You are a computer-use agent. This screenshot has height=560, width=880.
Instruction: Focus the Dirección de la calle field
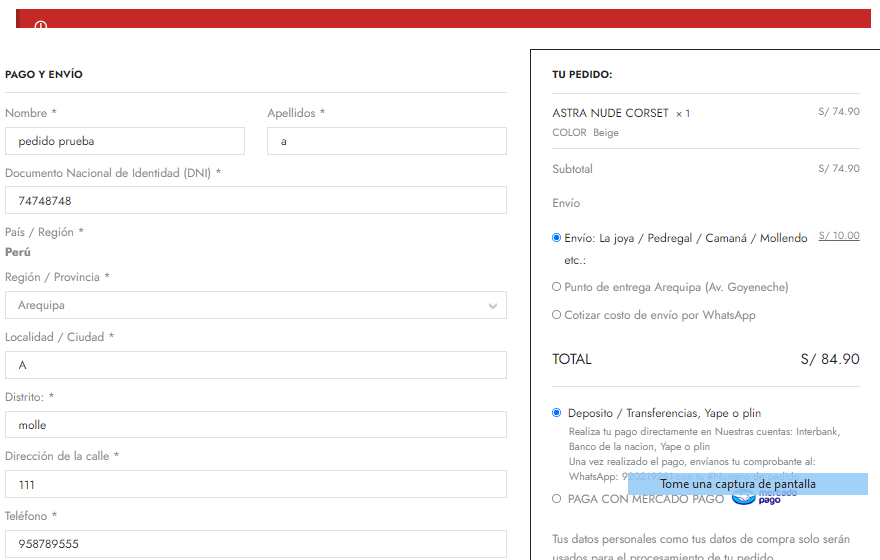pyautogui.click(x=256, y=484)
